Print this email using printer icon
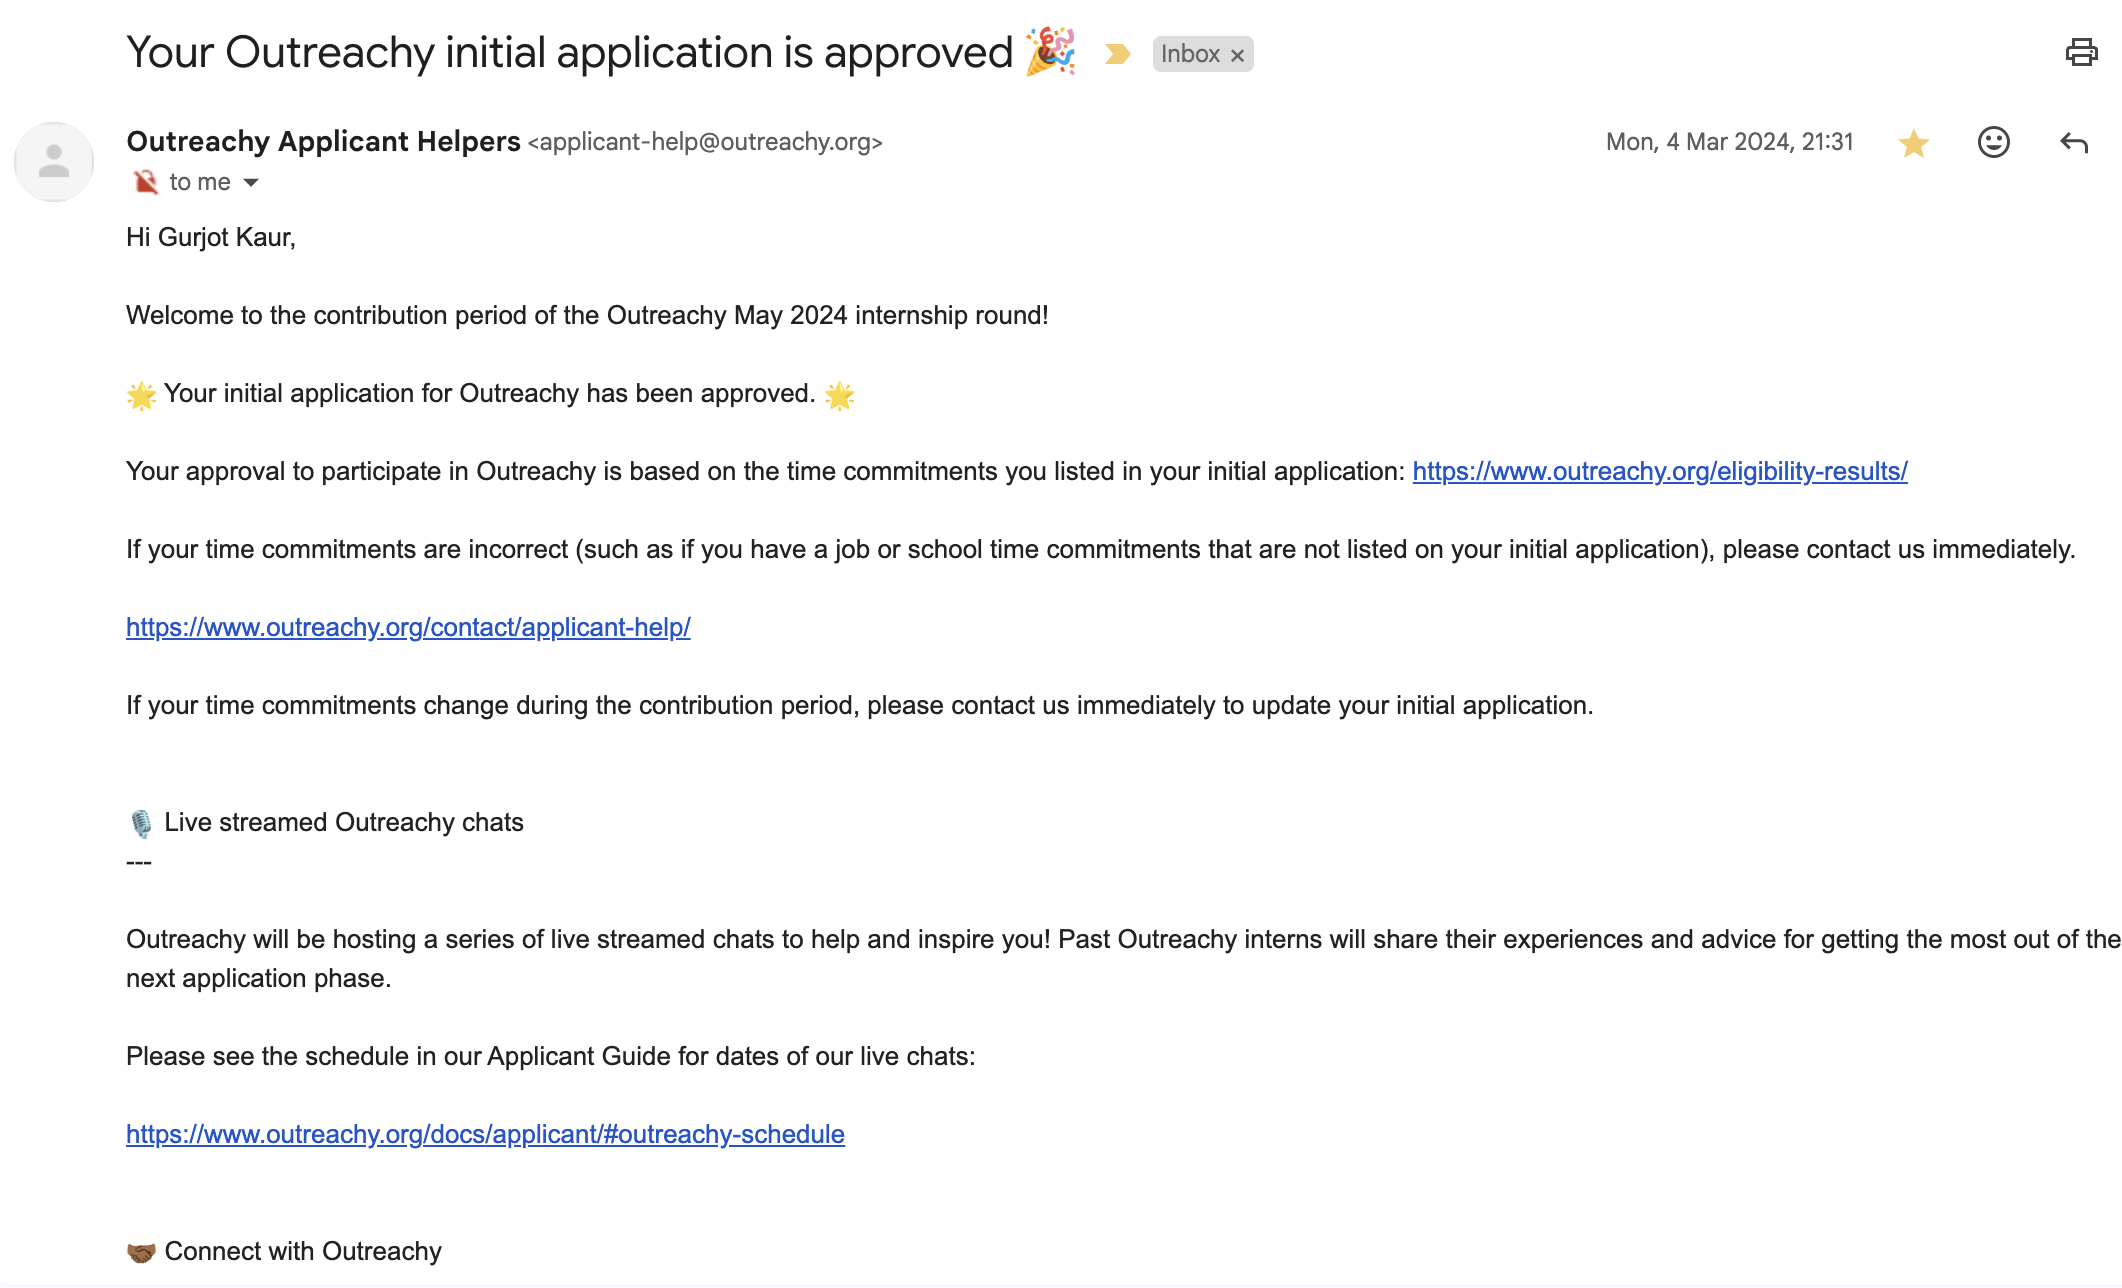2122x1288 pixels. click(2081, 52)
